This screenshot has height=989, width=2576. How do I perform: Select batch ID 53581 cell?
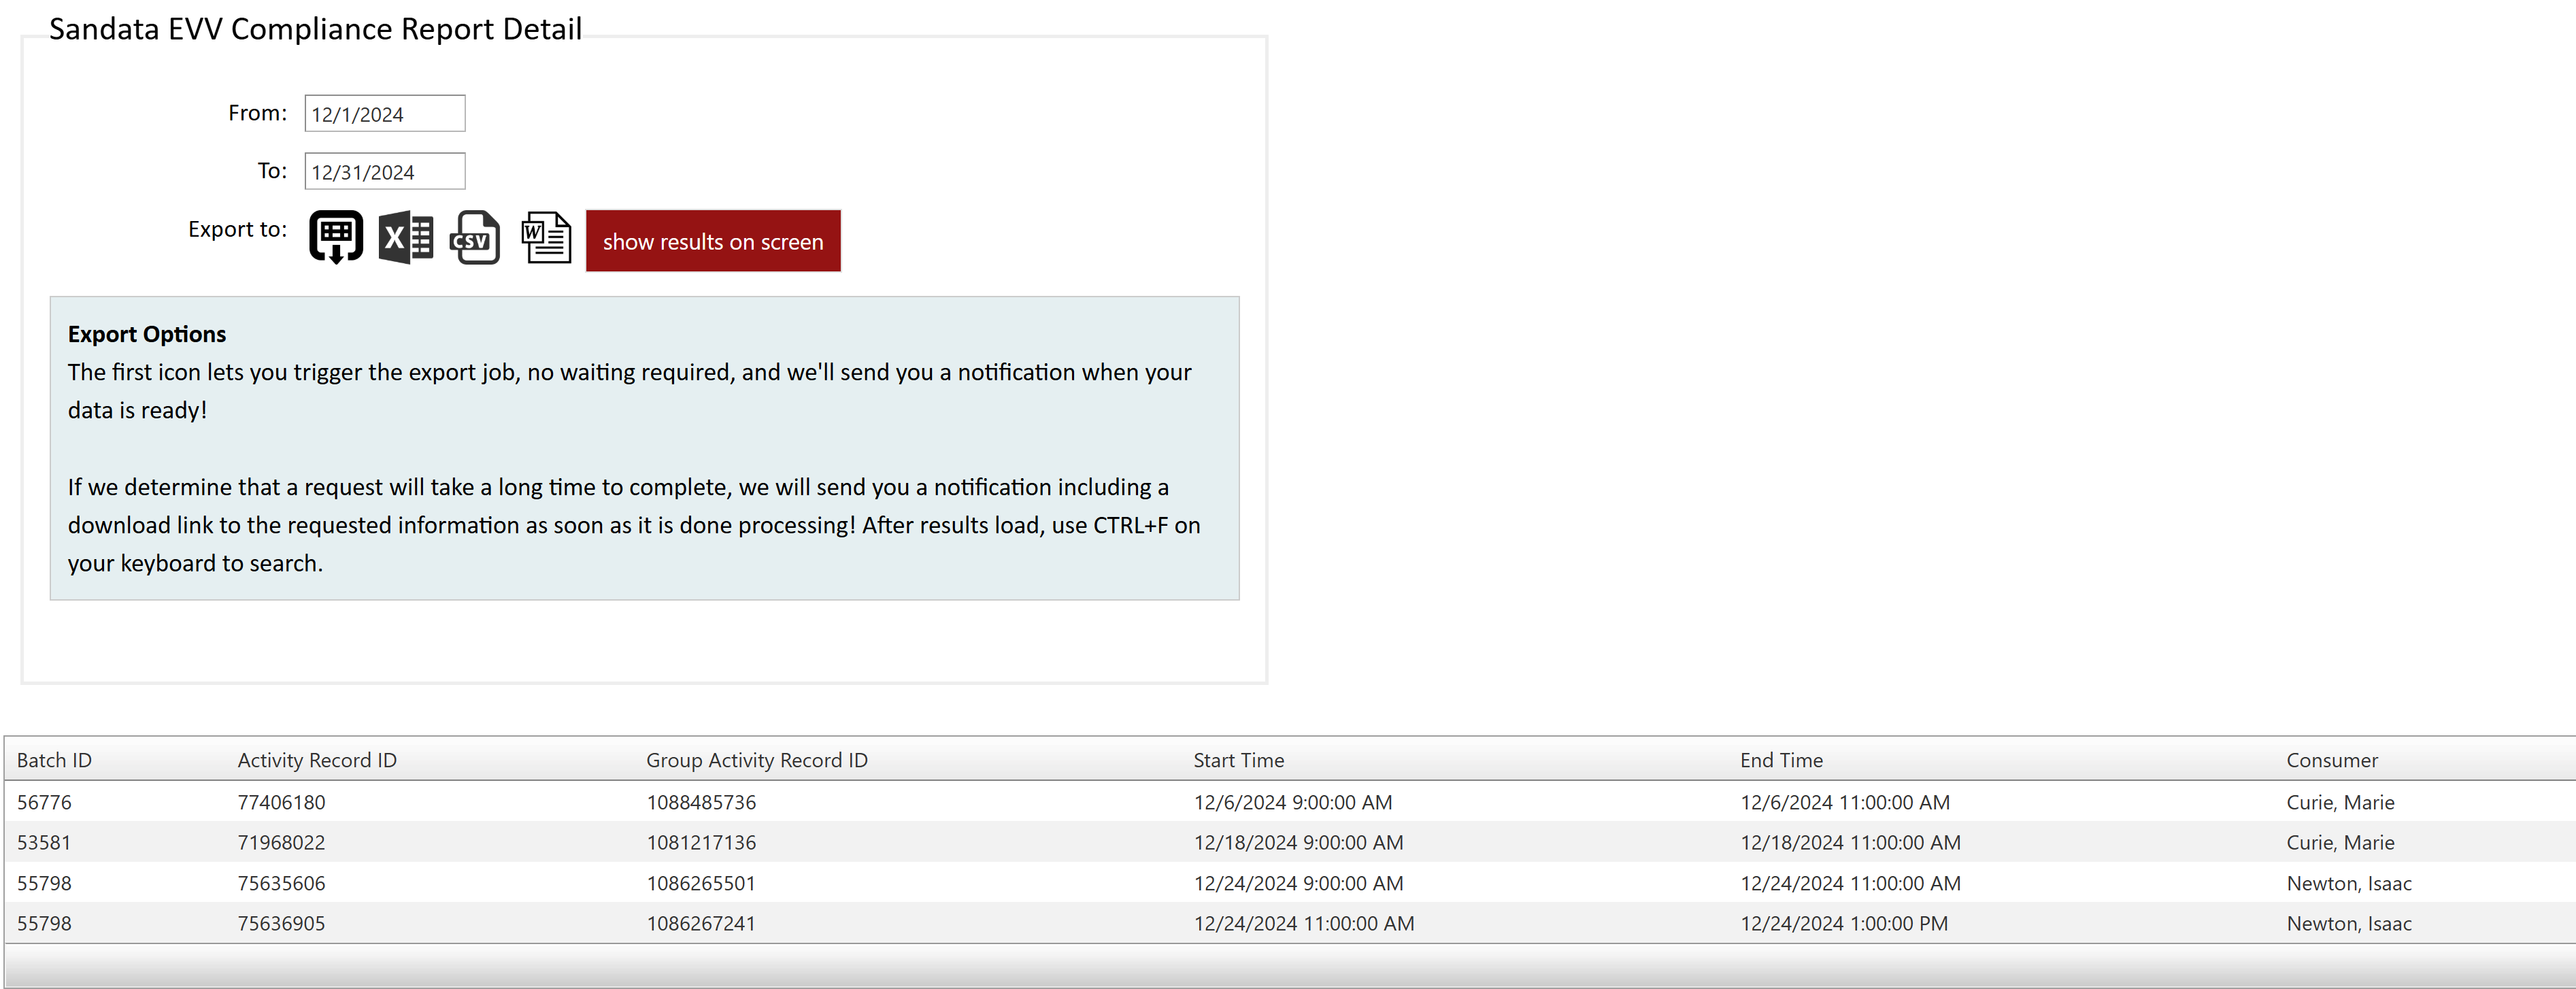[44, 843]
